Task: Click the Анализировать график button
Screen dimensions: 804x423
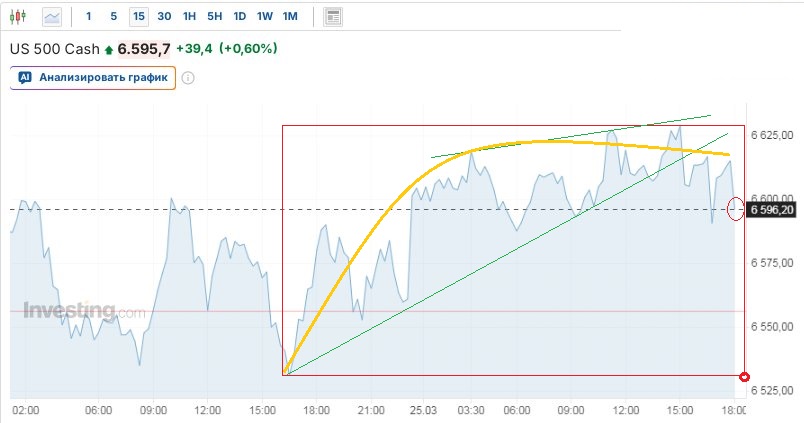Action: 94,77
